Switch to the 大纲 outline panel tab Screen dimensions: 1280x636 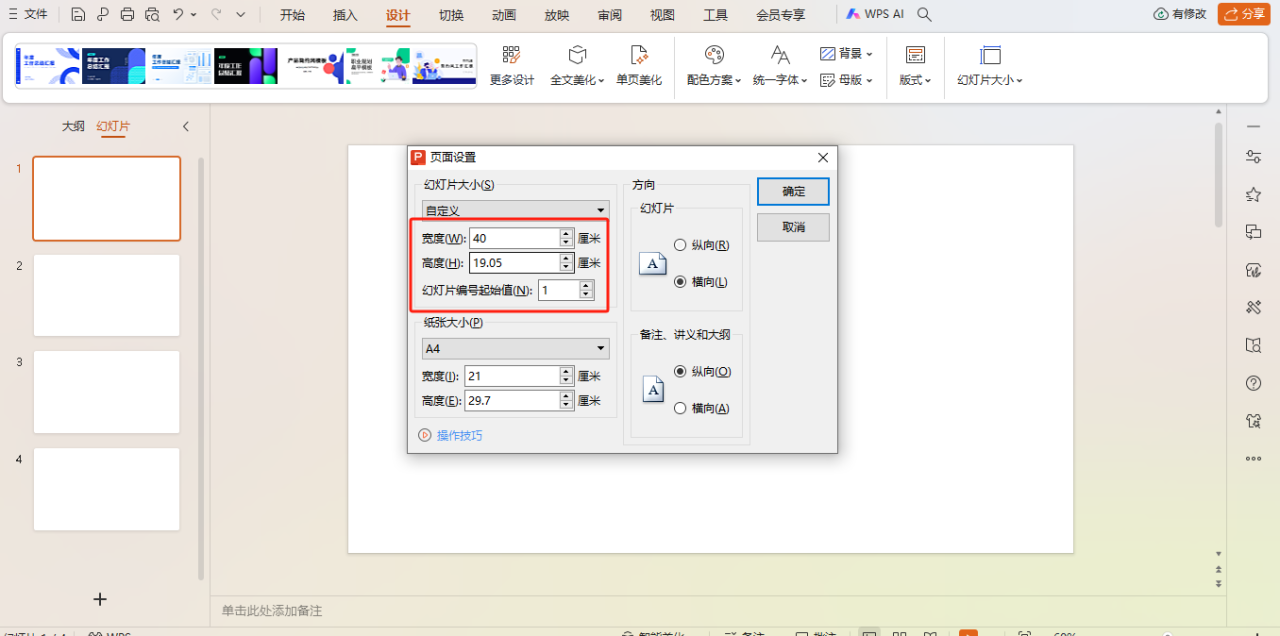(x=72, y=126)
